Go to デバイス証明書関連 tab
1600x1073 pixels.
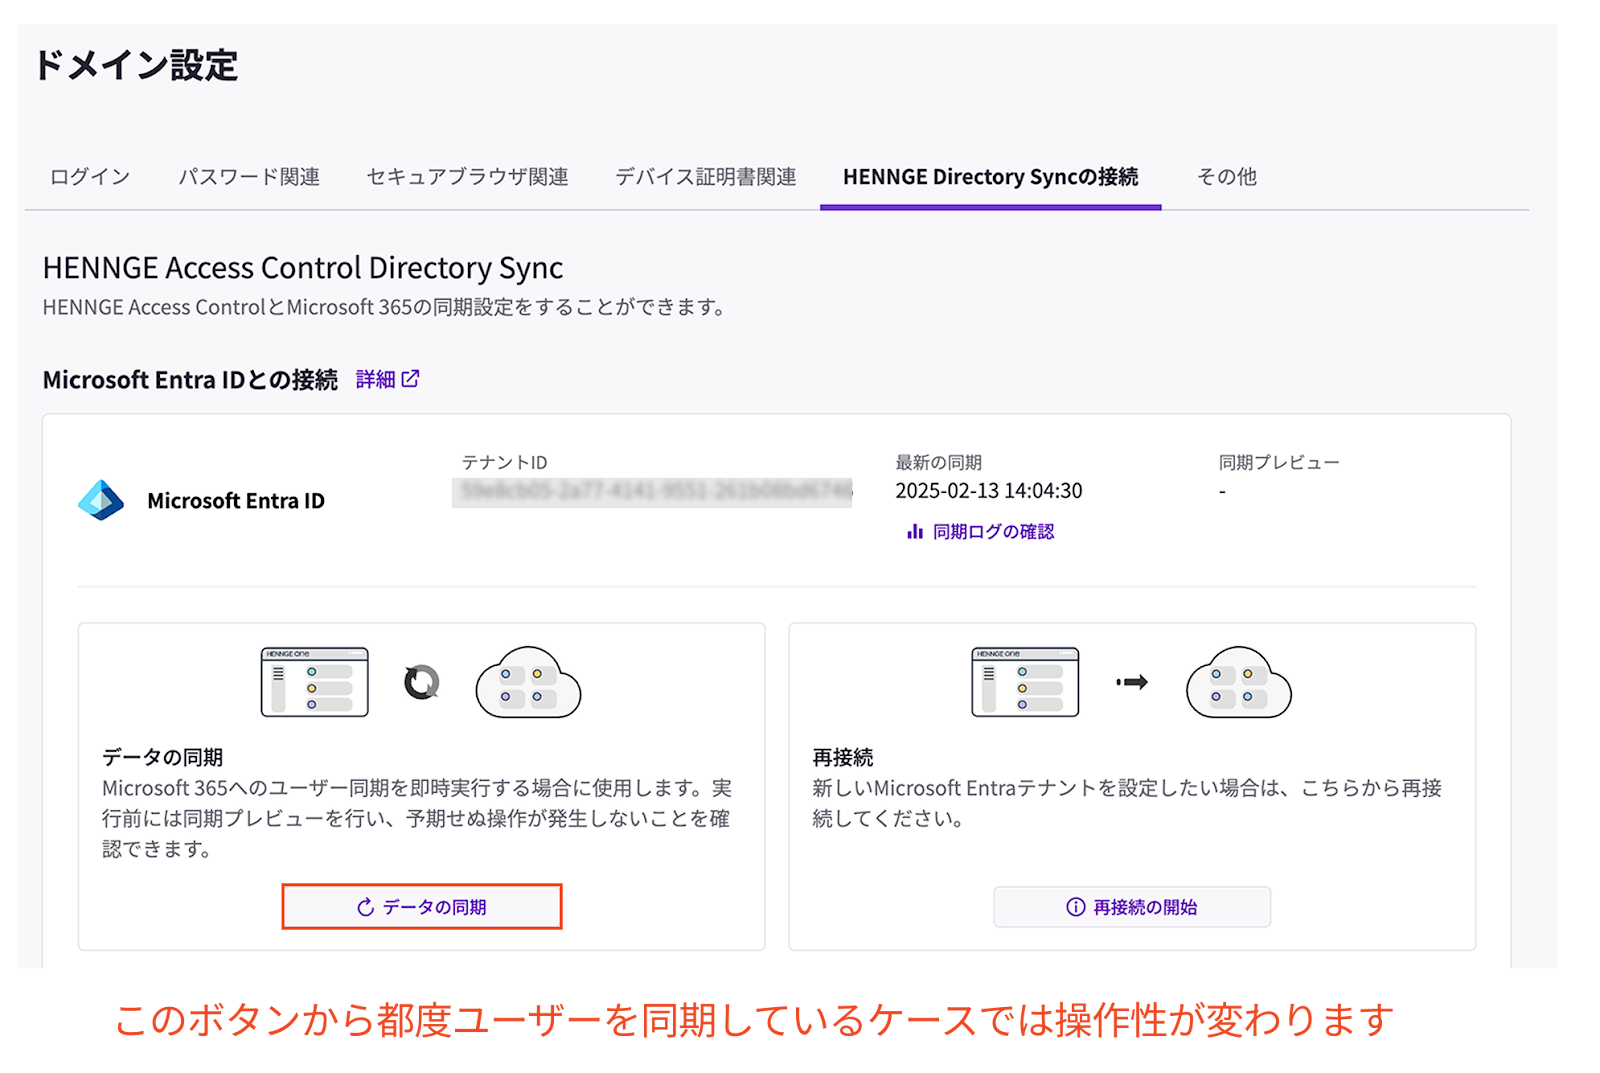[x=706, y=177]
